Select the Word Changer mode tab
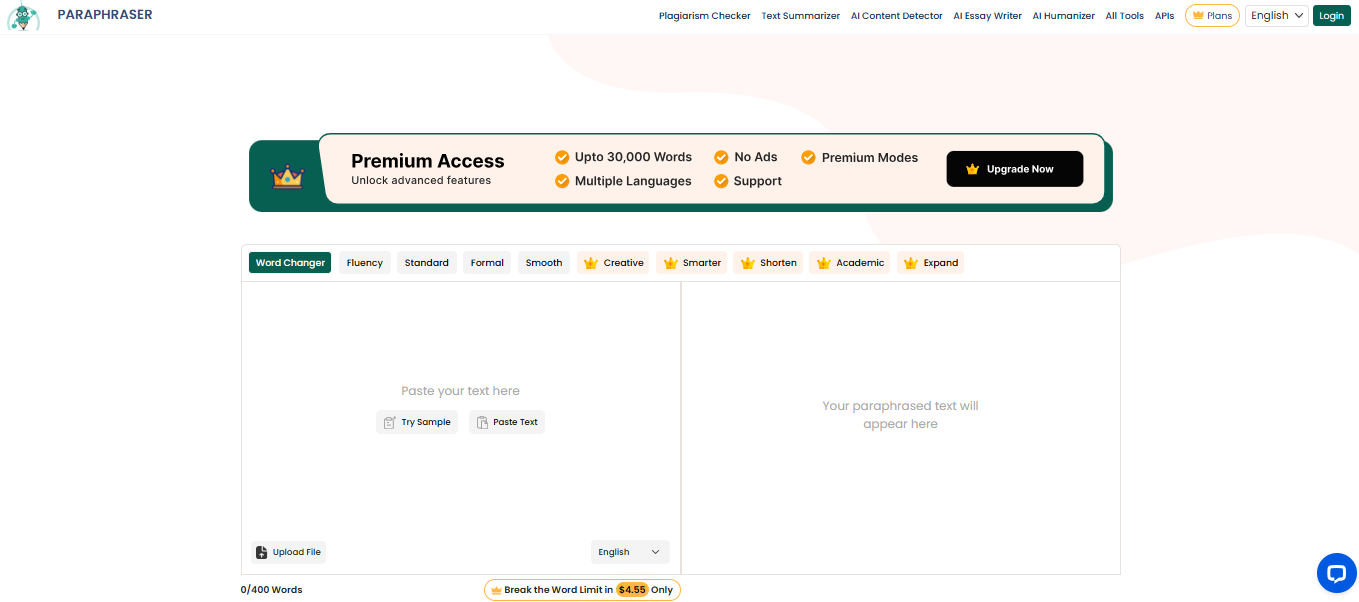The height and width of the screenshot is (602, 1359). click(290, 263)
